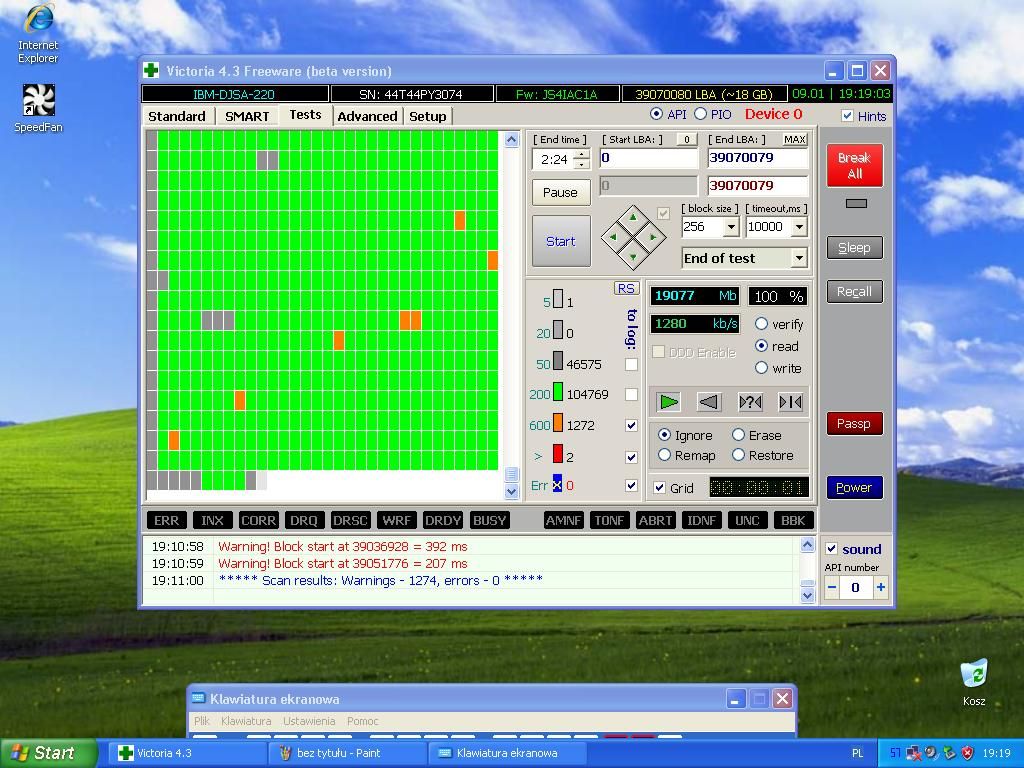Open the Ustawienia menu in Klawiatura ekranowa

pyautogui.click(x=309, y=720)
